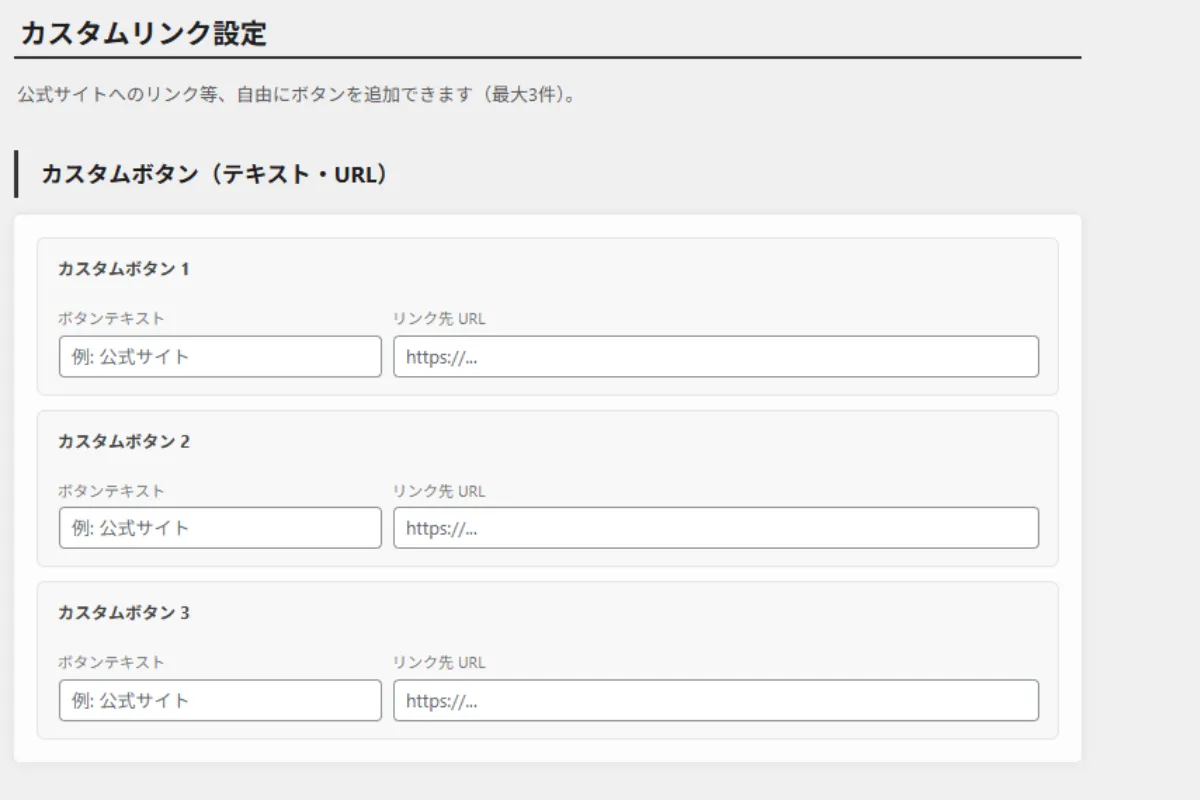The height and width of the screenshot is (800, 1200).
Task: Focus the リンク先 URL box of カスタムボタン 3
Action: point(715,700)
